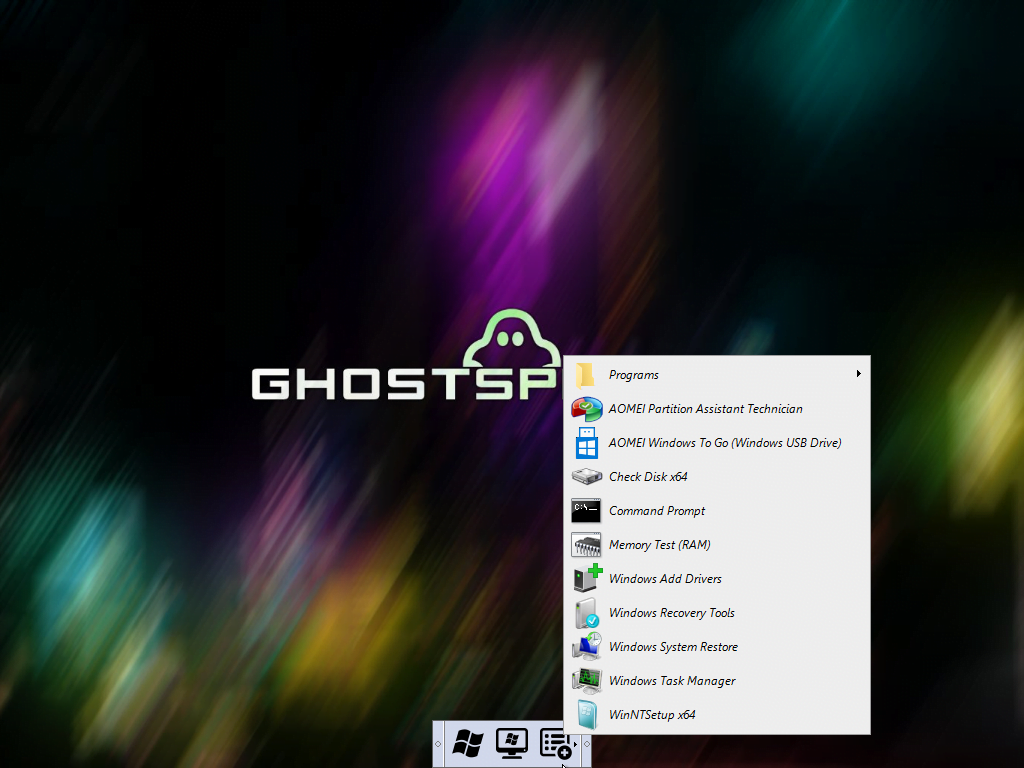This screenshot has height=768, width=1024.
Task: Click the Windows flag icon in dock
Action: (467, 743)
